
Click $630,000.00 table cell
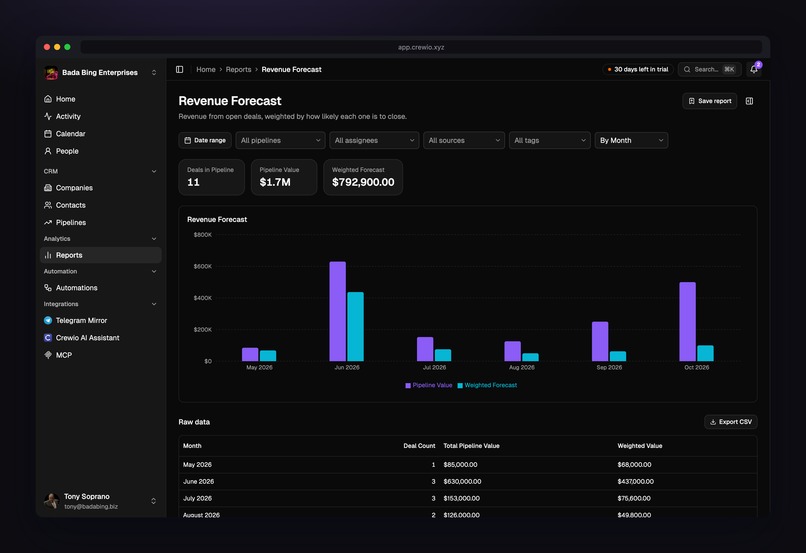pos(462,482)
